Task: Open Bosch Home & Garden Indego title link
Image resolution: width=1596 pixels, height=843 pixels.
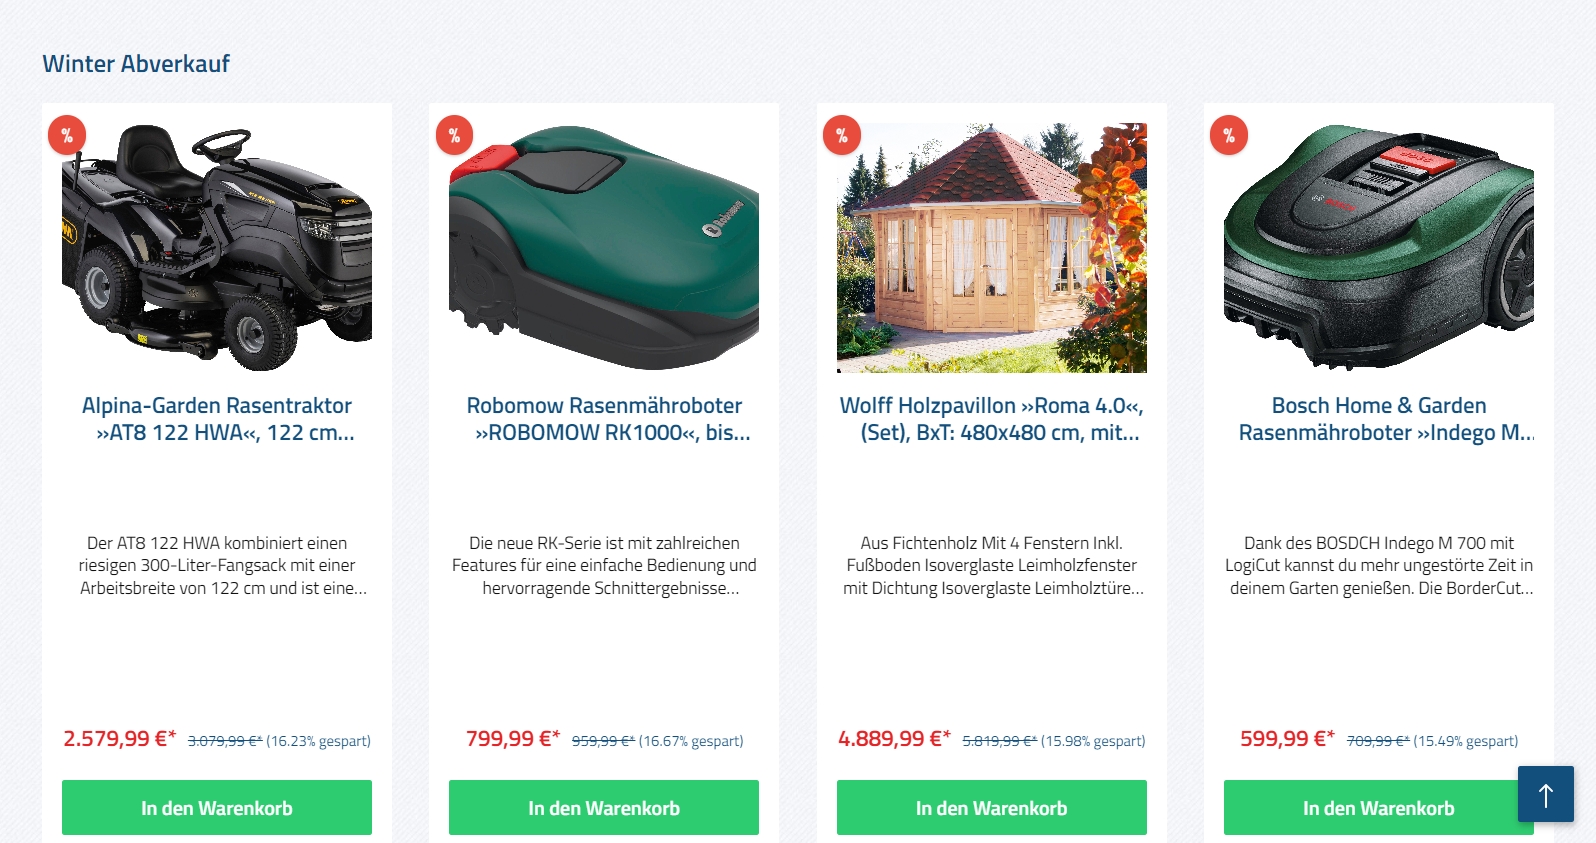Action: pyautogui.click(x=1379, y=419)
